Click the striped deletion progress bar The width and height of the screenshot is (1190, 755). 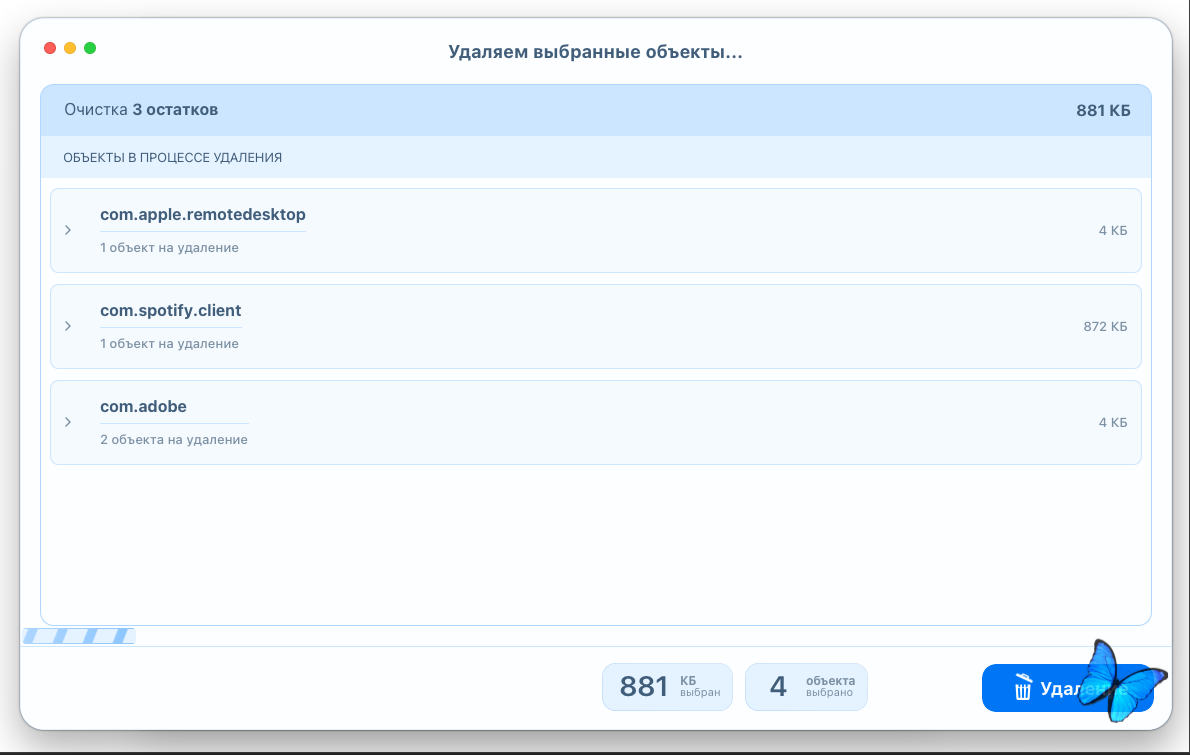[x=78, y=636]
